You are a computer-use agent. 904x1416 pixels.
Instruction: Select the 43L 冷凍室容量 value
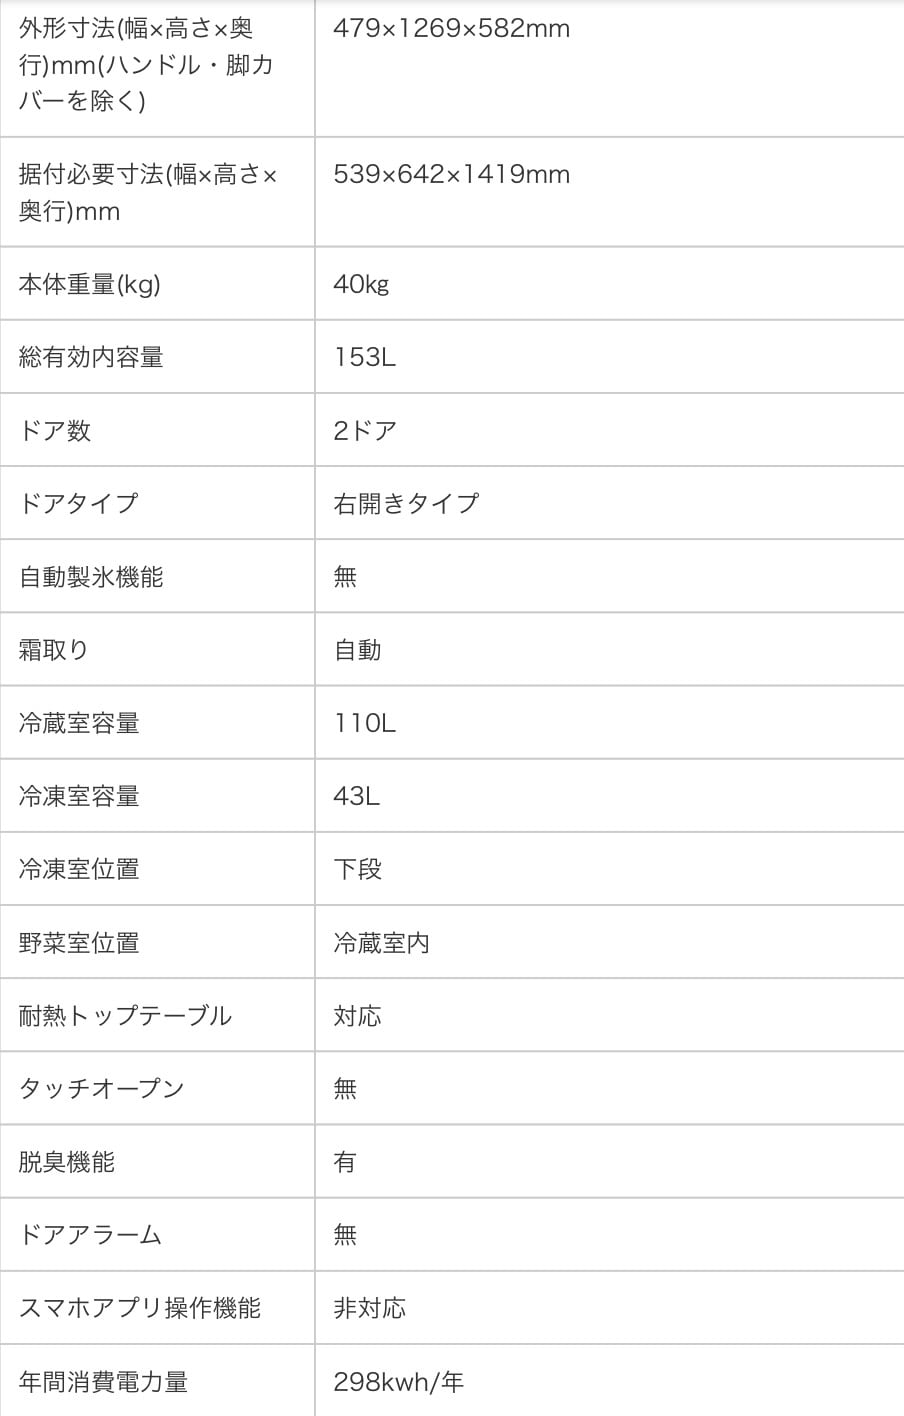click(357, 797)
